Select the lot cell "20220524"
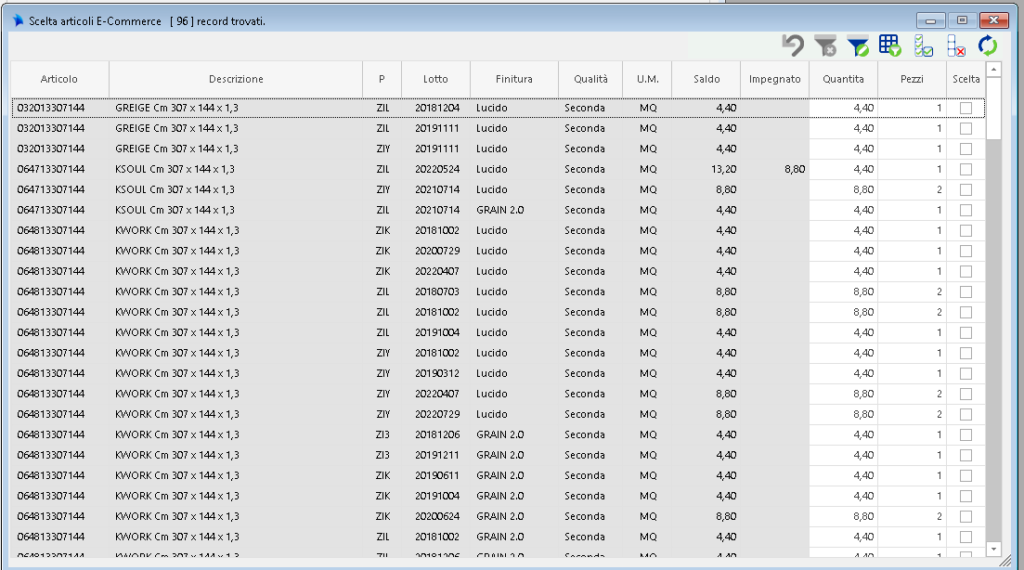This screenshot has height=570, width=1024. pyautogui.click(x=437, y=169)
